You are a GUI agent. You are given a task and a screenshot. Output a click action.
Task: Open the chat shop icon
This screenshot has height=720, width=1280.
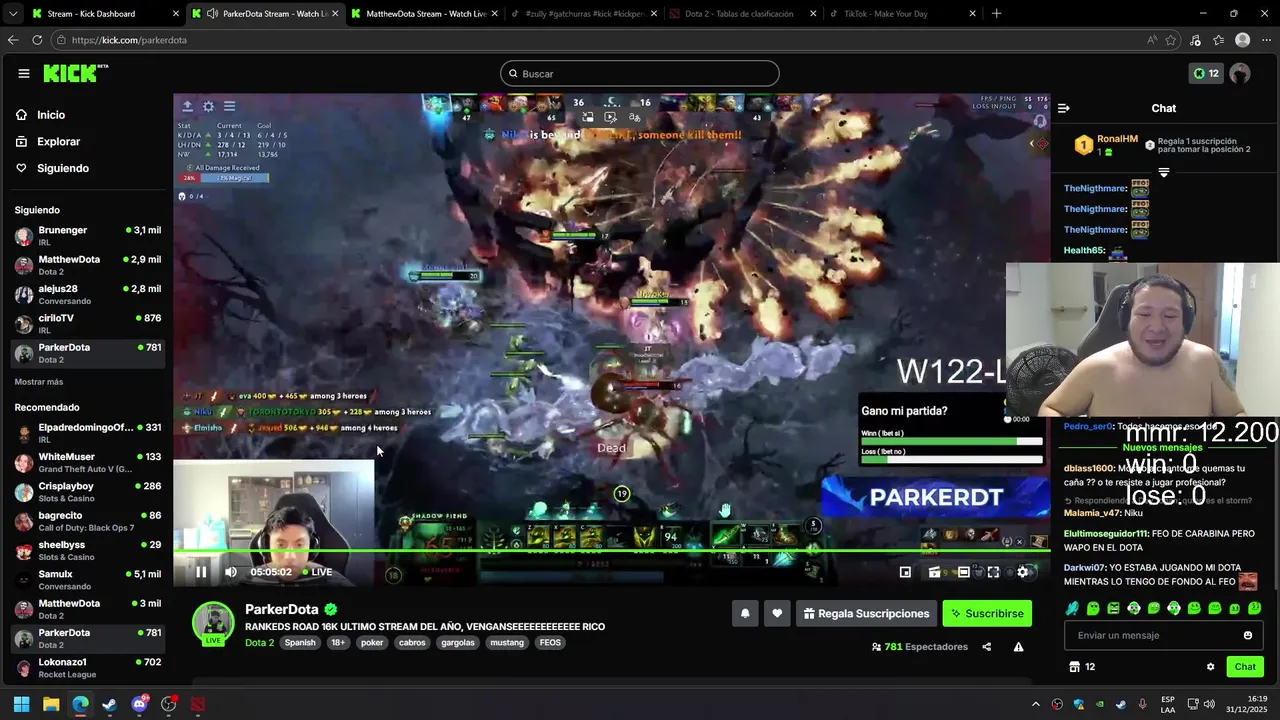pyautogui.click(x=1075, y=667)
